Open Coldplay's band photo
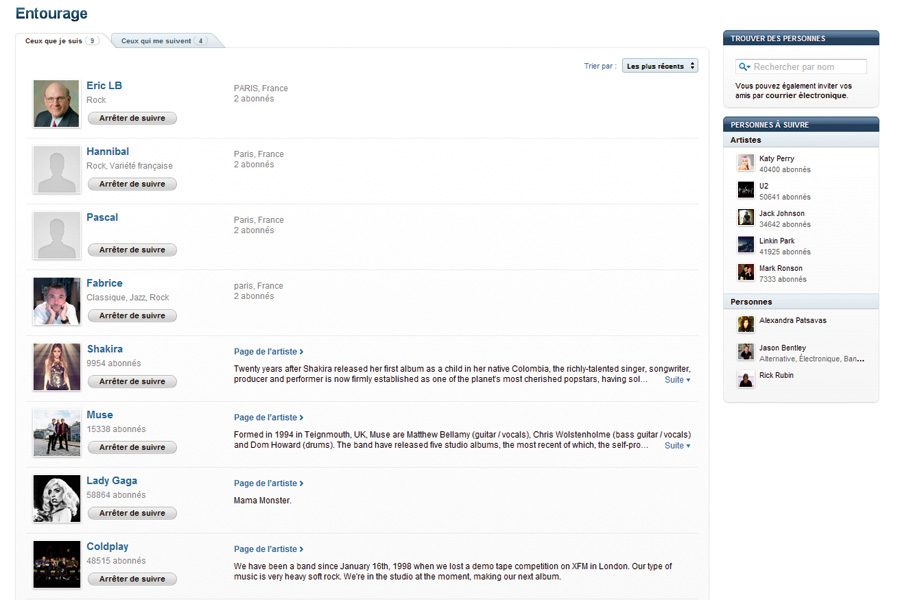 (56, 564)
